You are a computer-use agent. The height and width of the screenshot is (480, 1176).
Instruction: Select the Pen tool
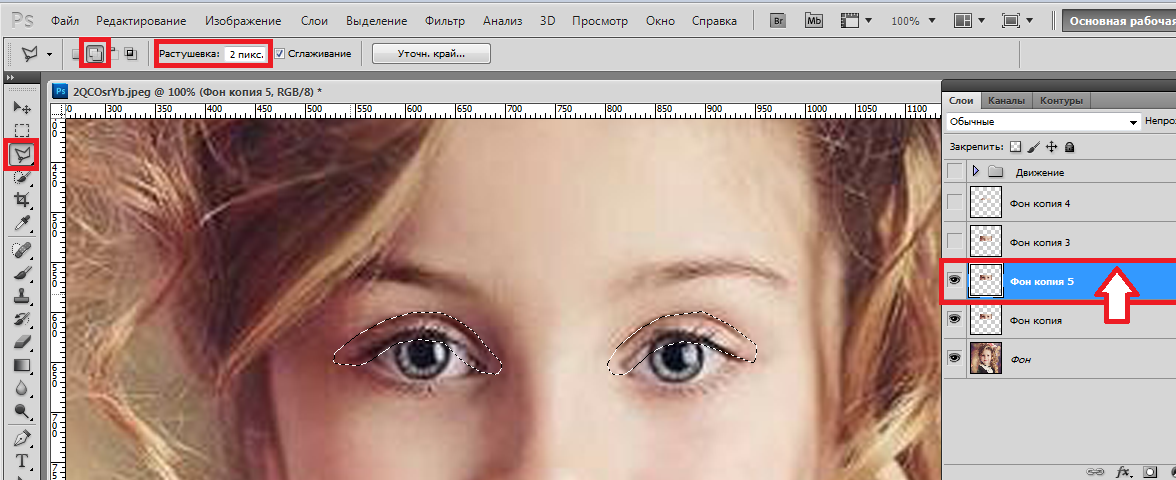click(x=22, y=437)
